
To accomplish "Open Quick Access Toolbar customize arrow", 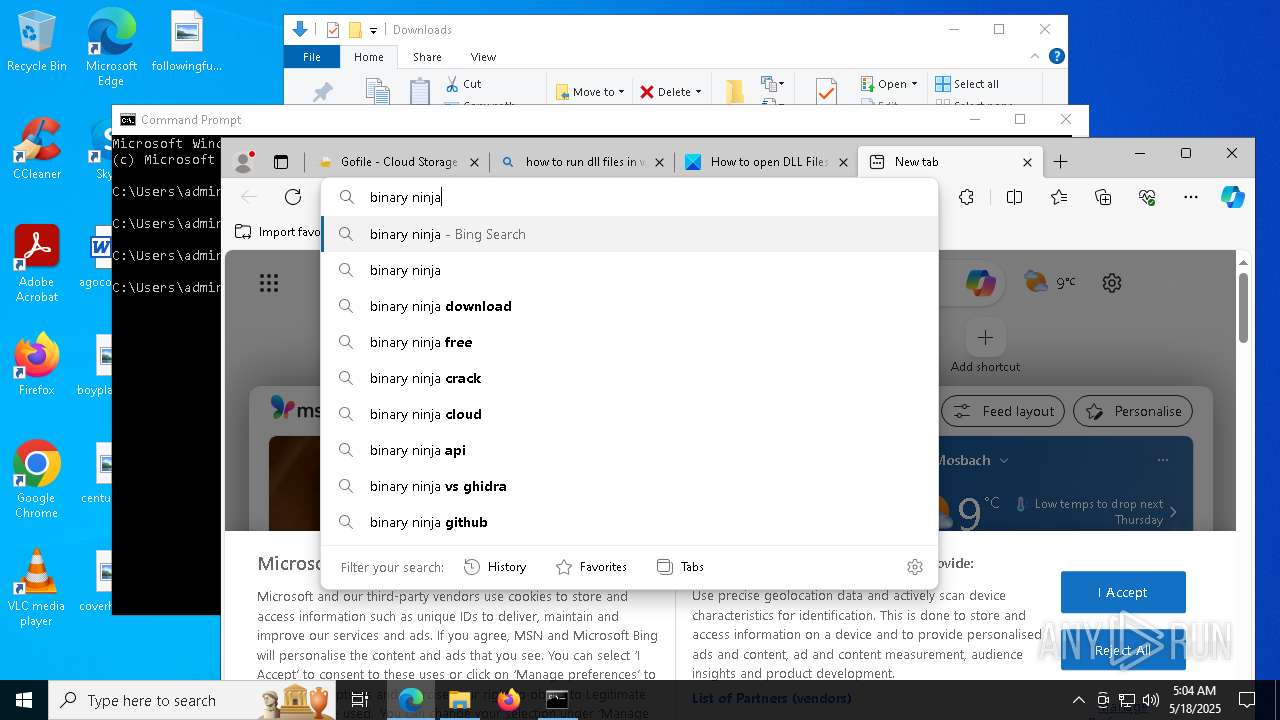I will point(373,31).
